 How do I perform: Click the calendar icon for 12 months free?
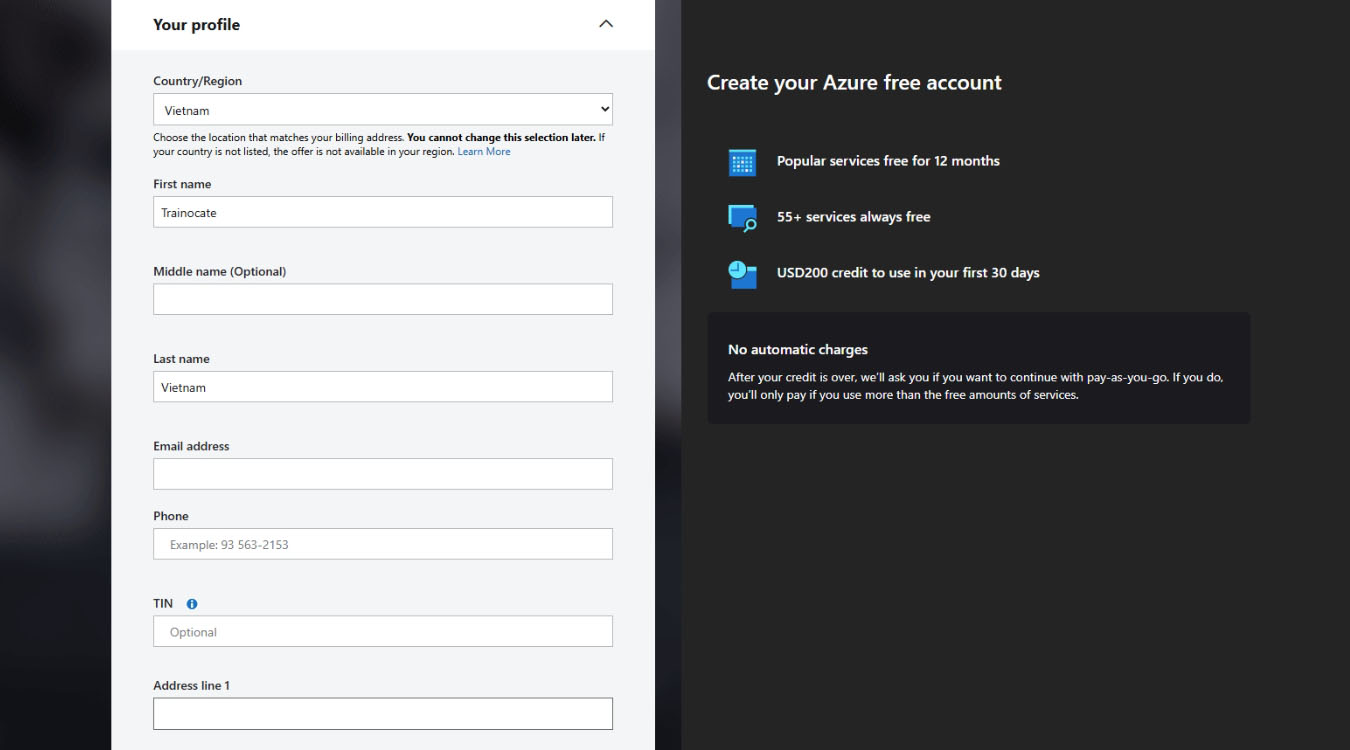coord(742,162)
